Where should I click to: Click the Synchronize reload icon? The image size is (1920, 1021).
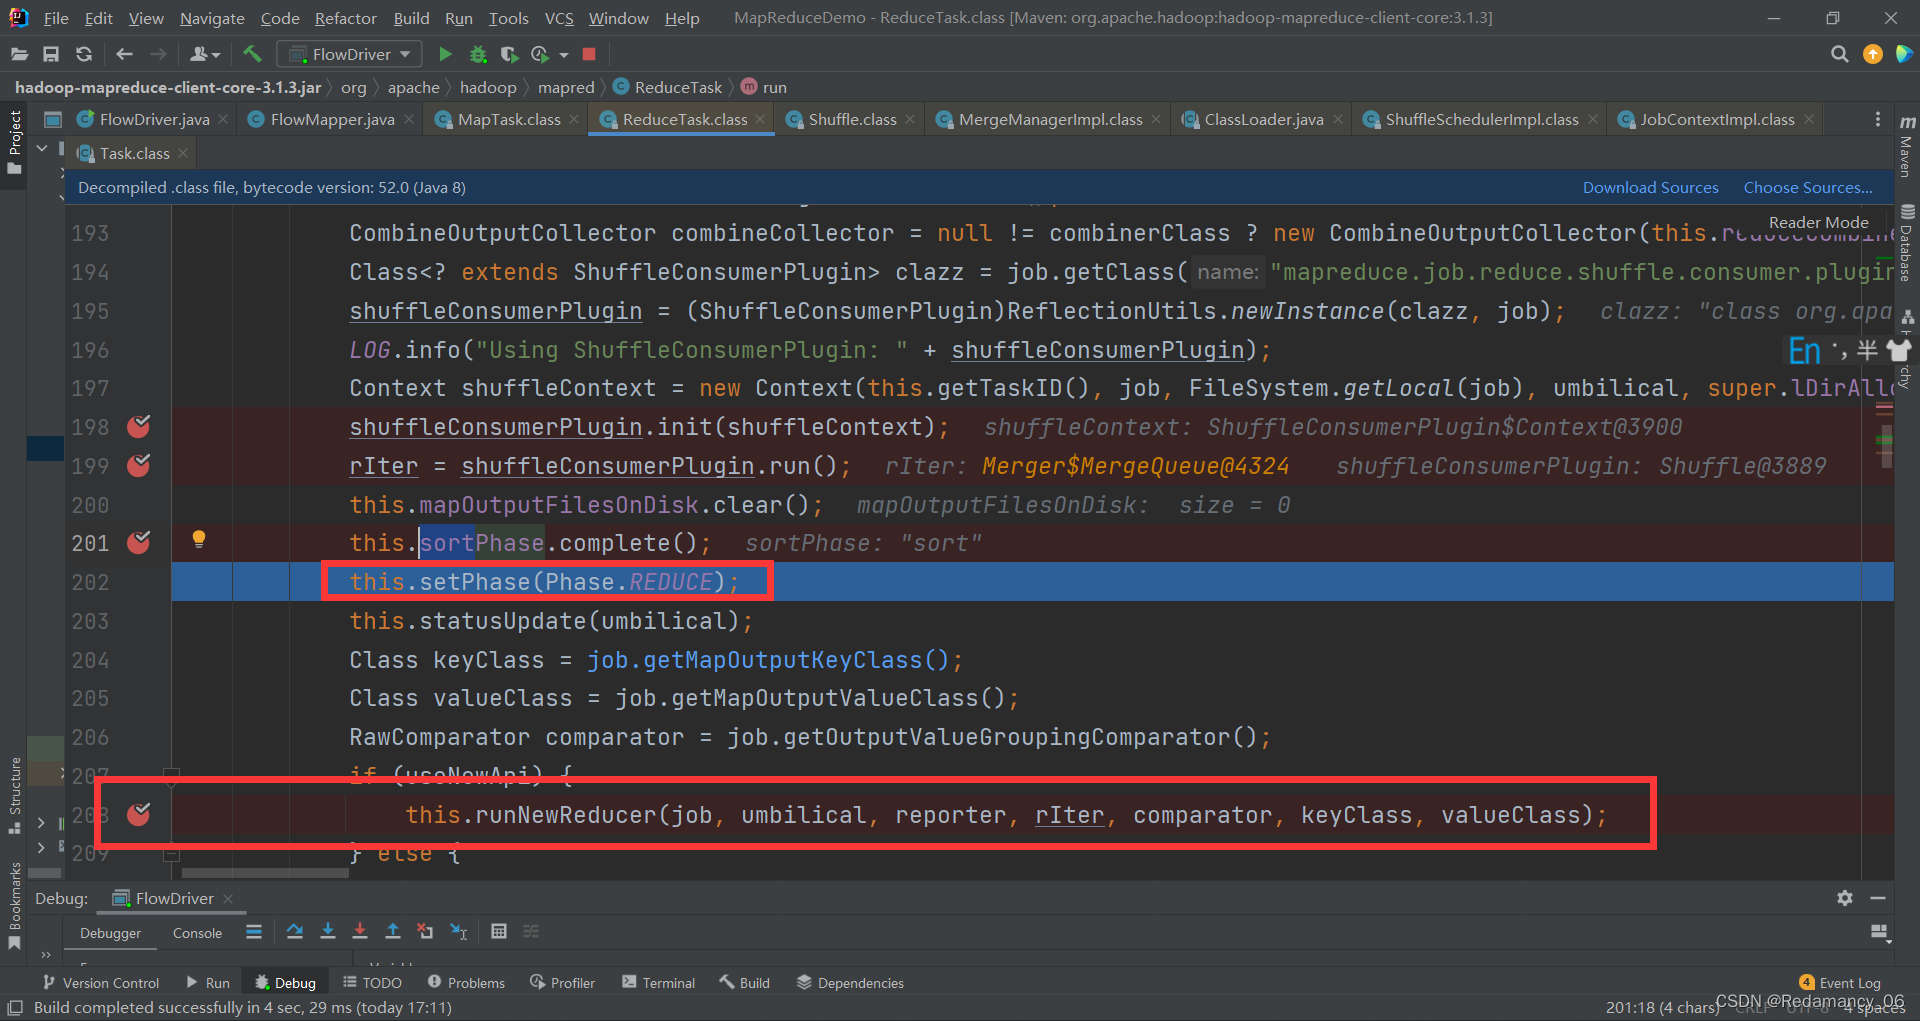point(84,54)
